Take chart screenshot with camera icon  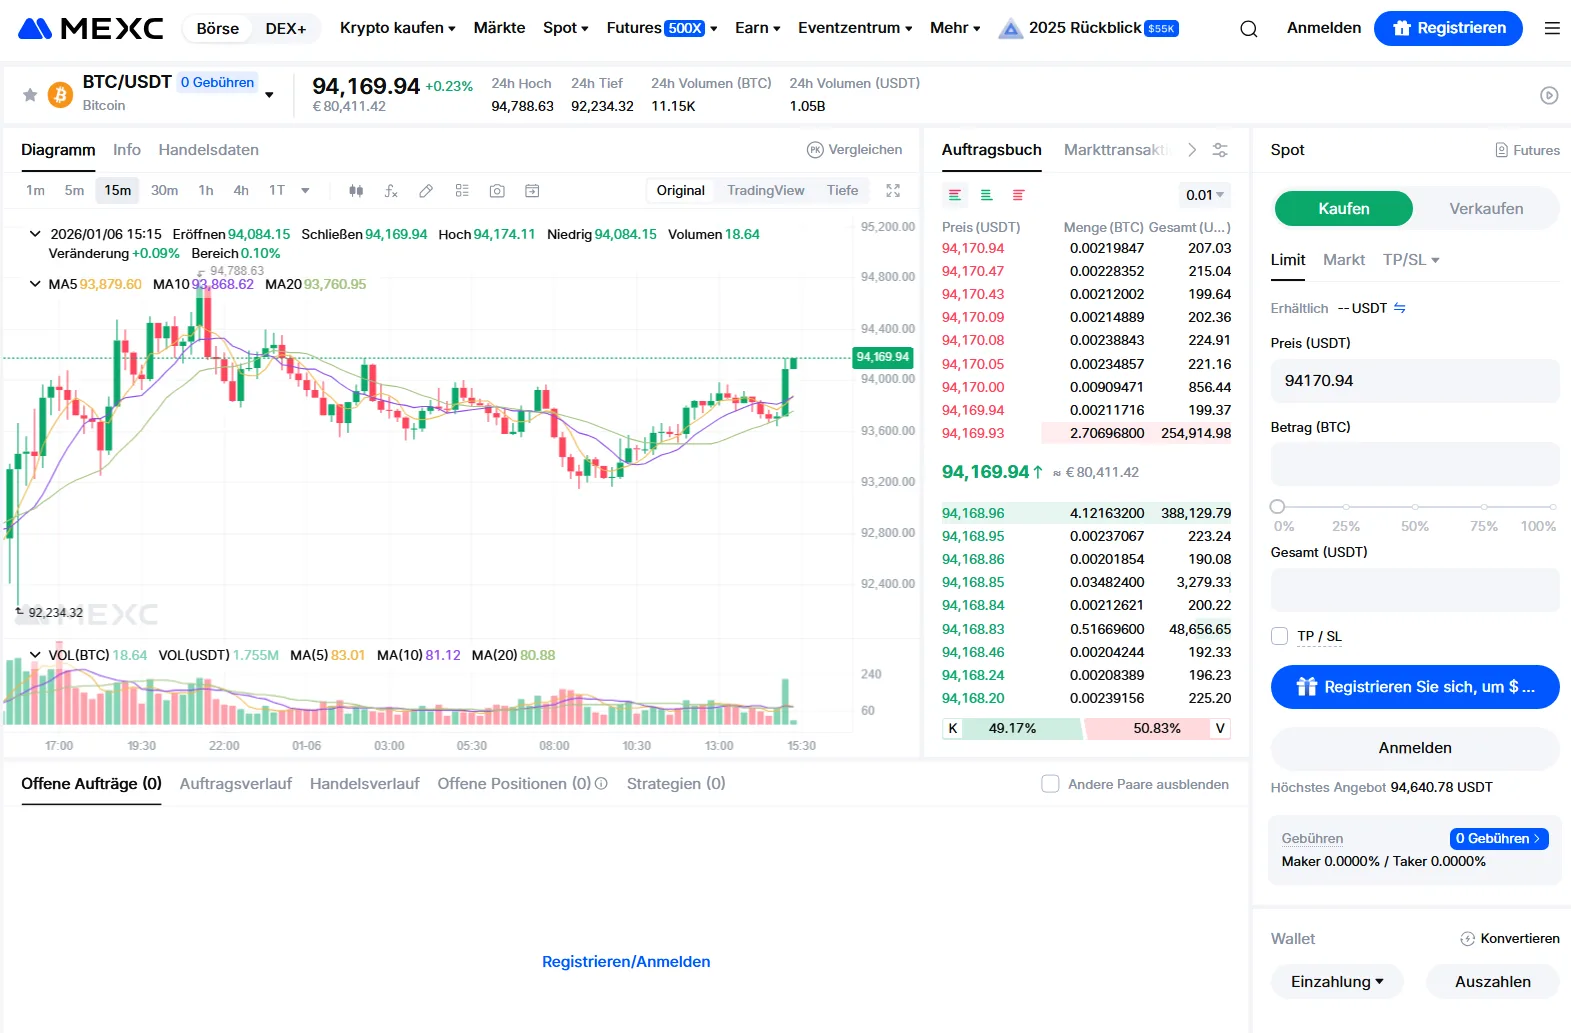tap(497, 191)
